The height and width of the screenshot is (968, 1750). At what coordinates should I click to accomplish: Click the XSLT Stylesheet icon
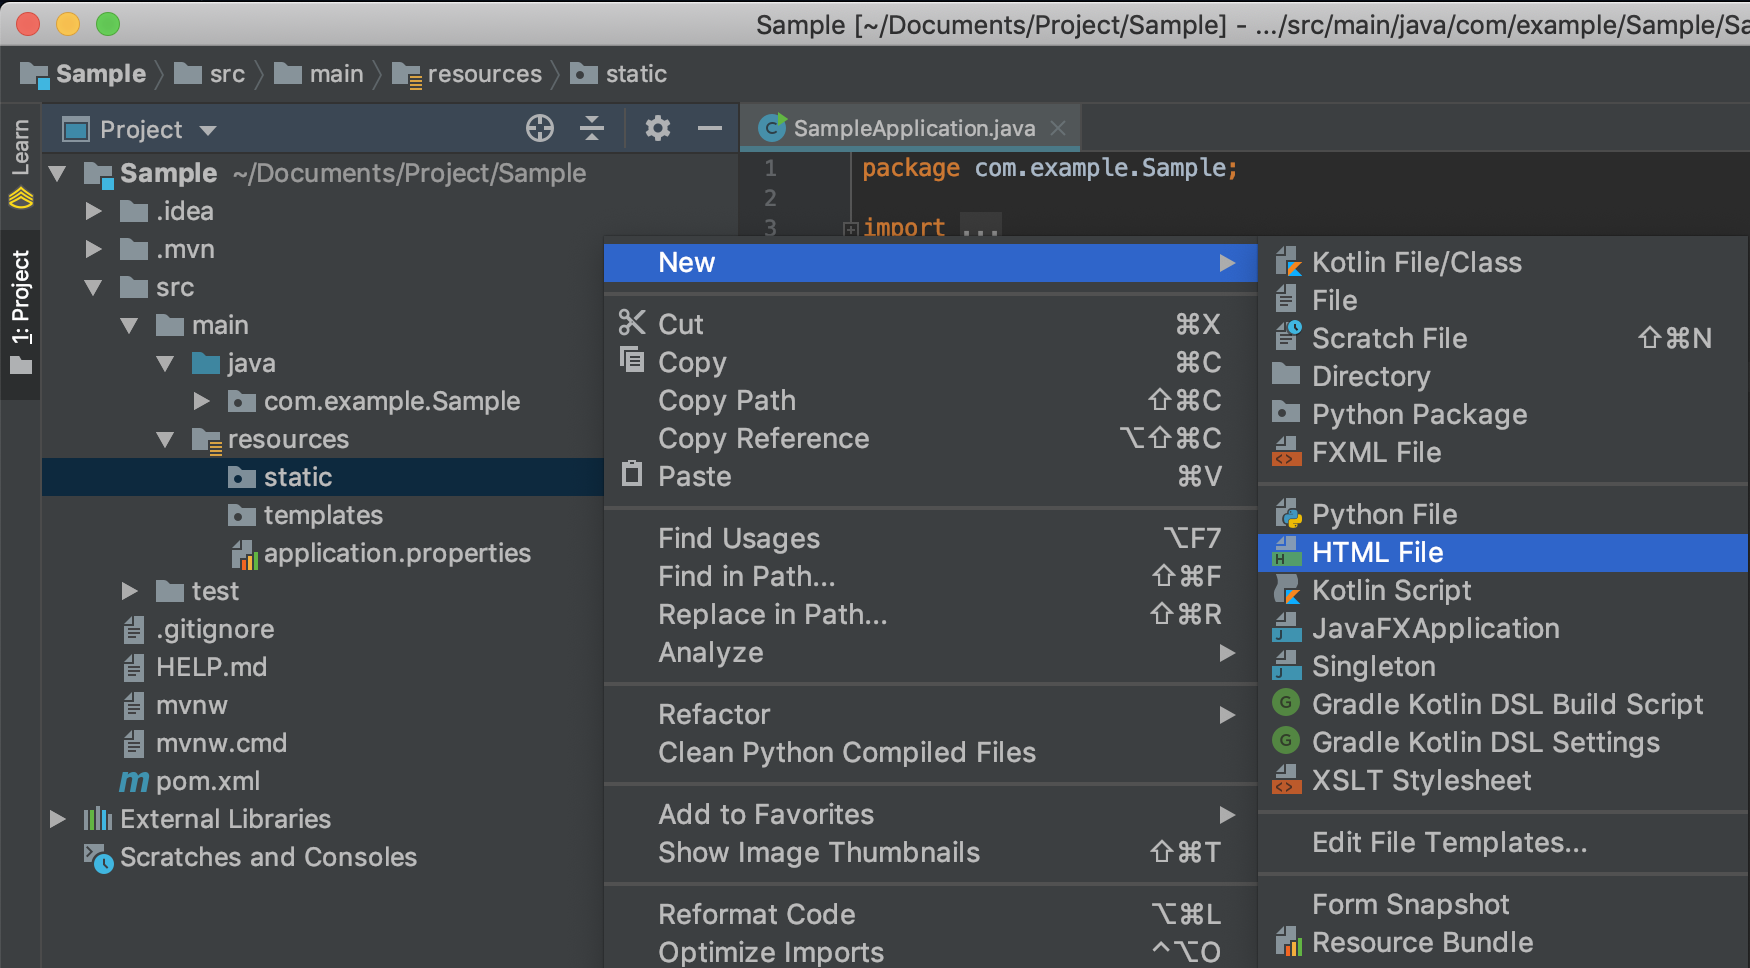coord(1286,780)
